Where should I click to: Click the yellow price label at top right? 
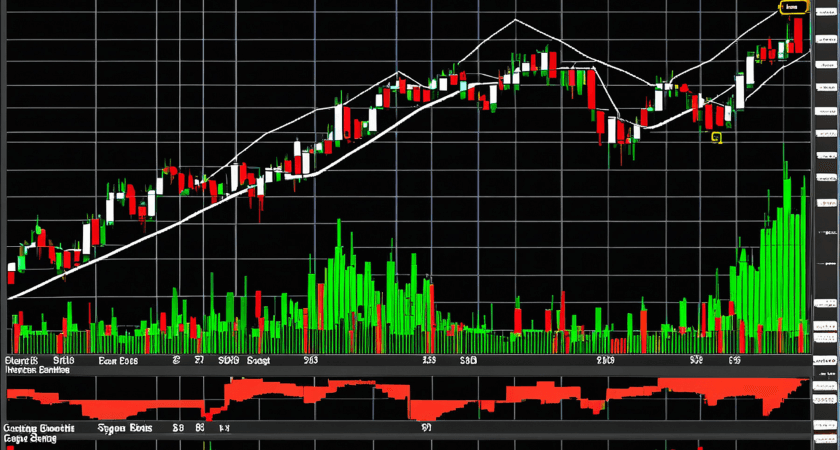click(792, 8)
